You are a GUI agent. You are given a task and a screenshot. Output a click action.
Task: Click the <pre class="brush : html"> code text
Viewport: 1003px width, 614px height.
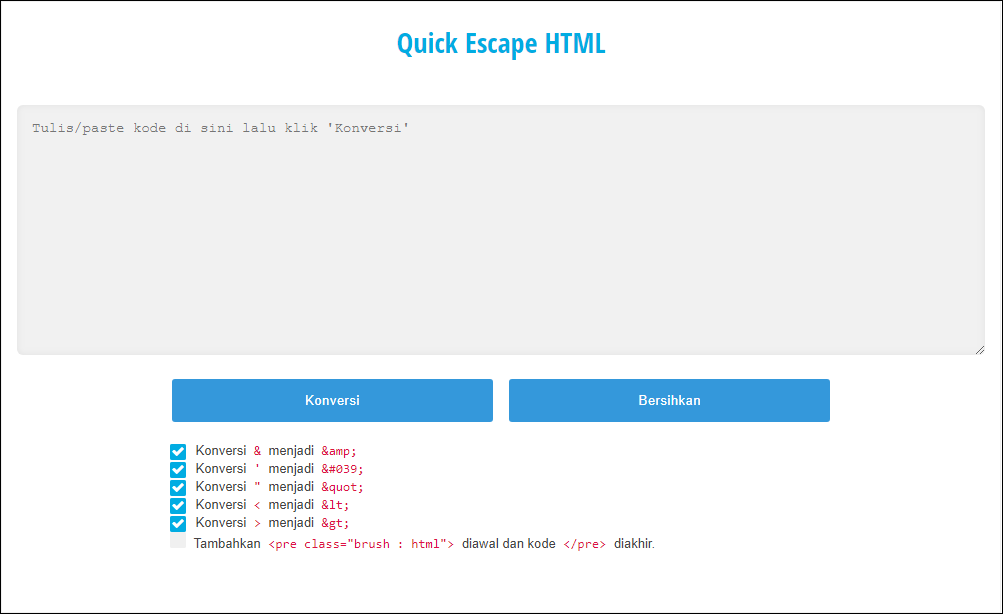(361, 544)
